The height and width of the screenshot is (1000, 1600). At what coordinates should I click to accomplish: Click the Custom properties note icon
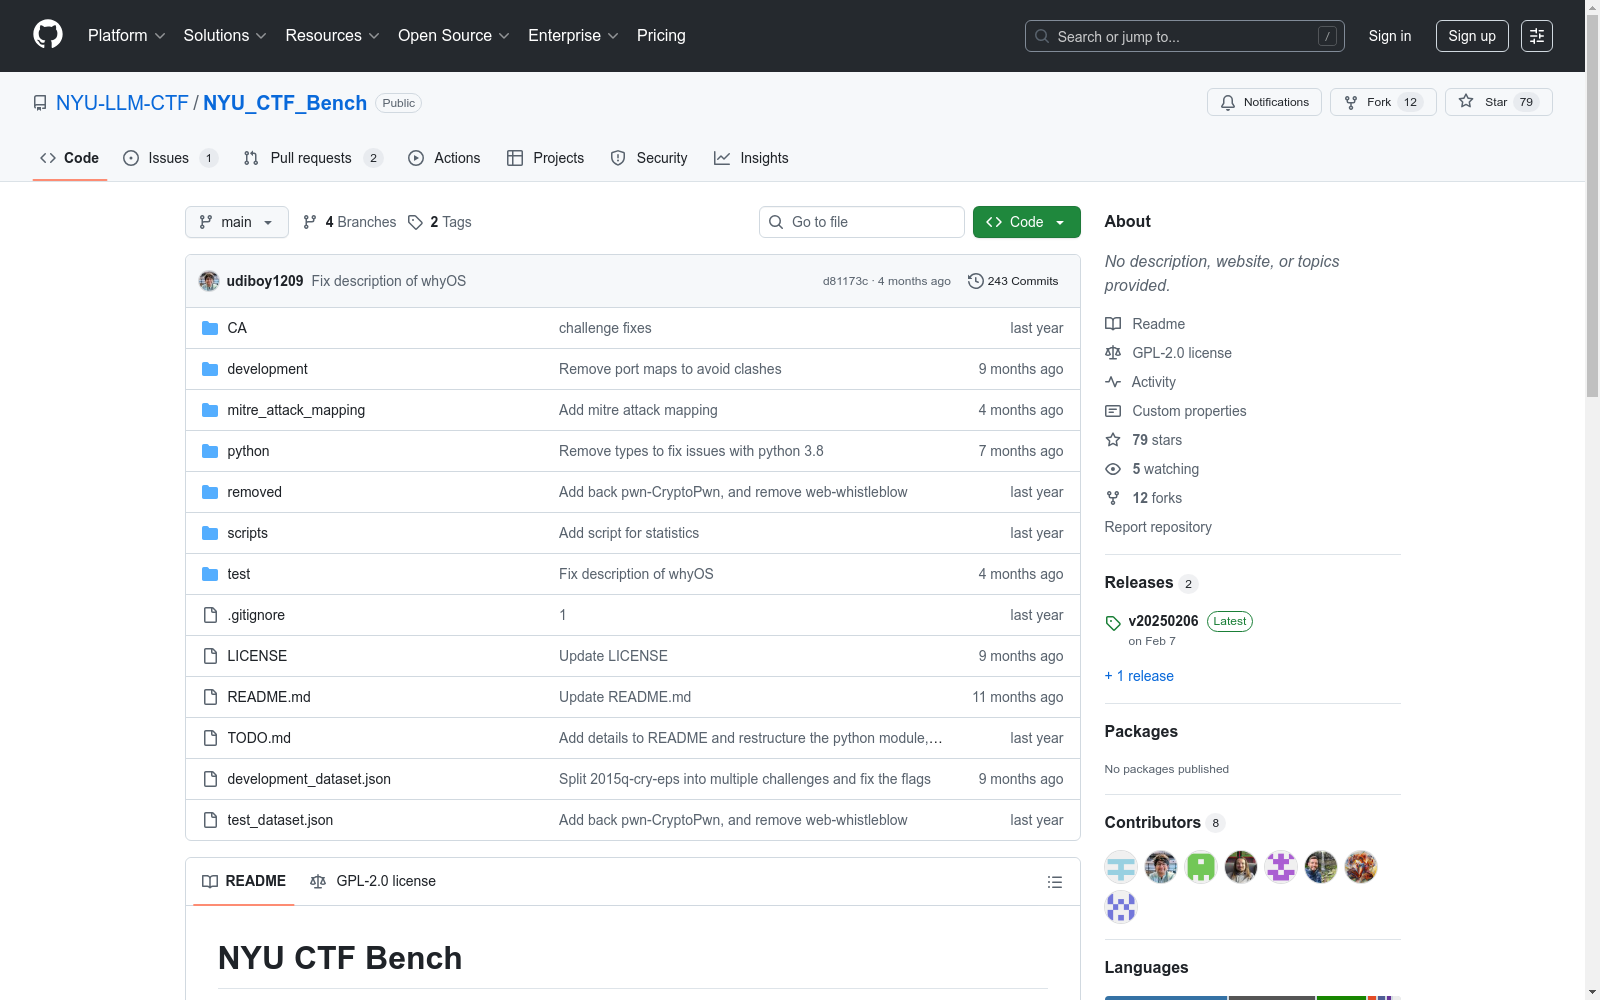pyautogui.click(x=1113, y=411)
